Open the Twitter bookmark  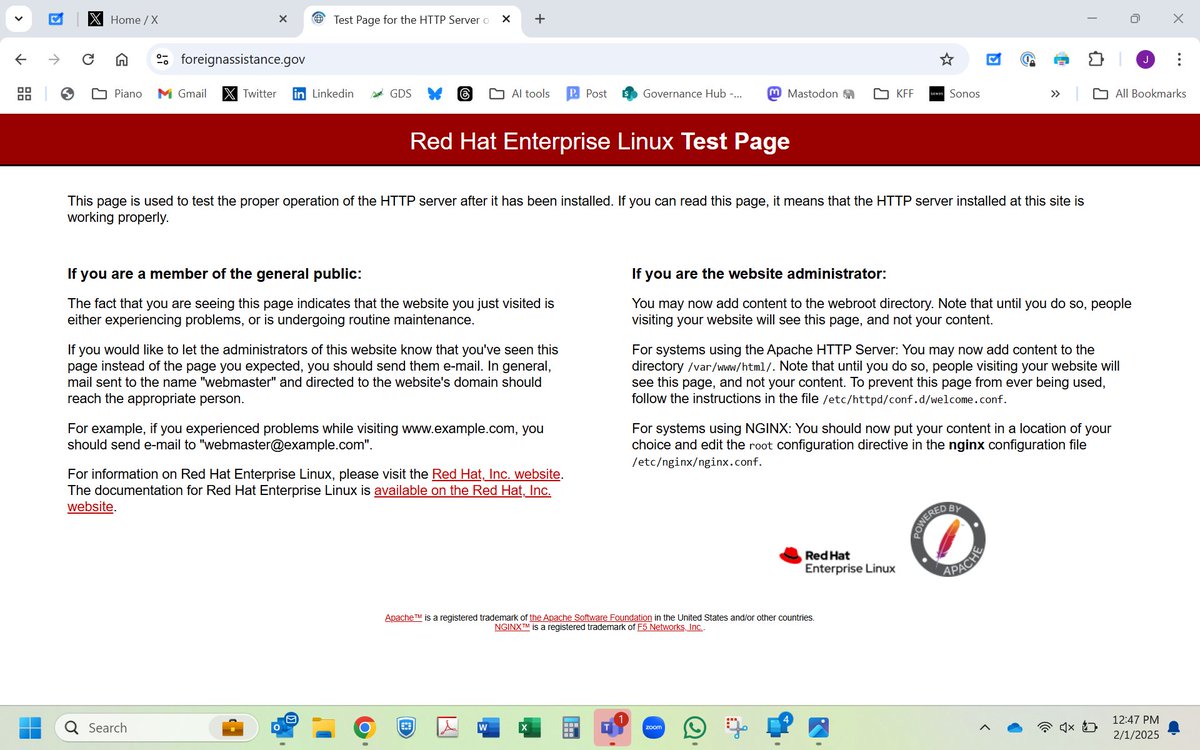coord(249,93)
